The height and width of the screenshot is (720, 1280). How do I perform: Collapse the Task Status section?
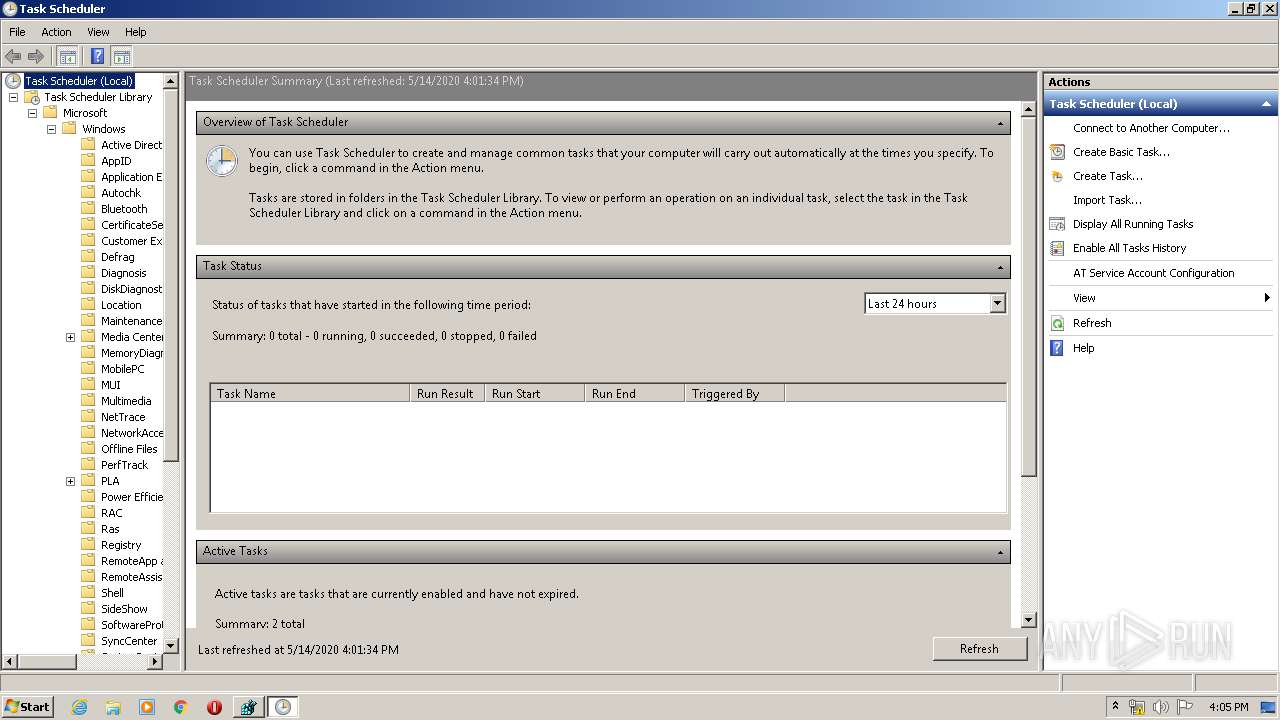click(x=1000, y=267)
